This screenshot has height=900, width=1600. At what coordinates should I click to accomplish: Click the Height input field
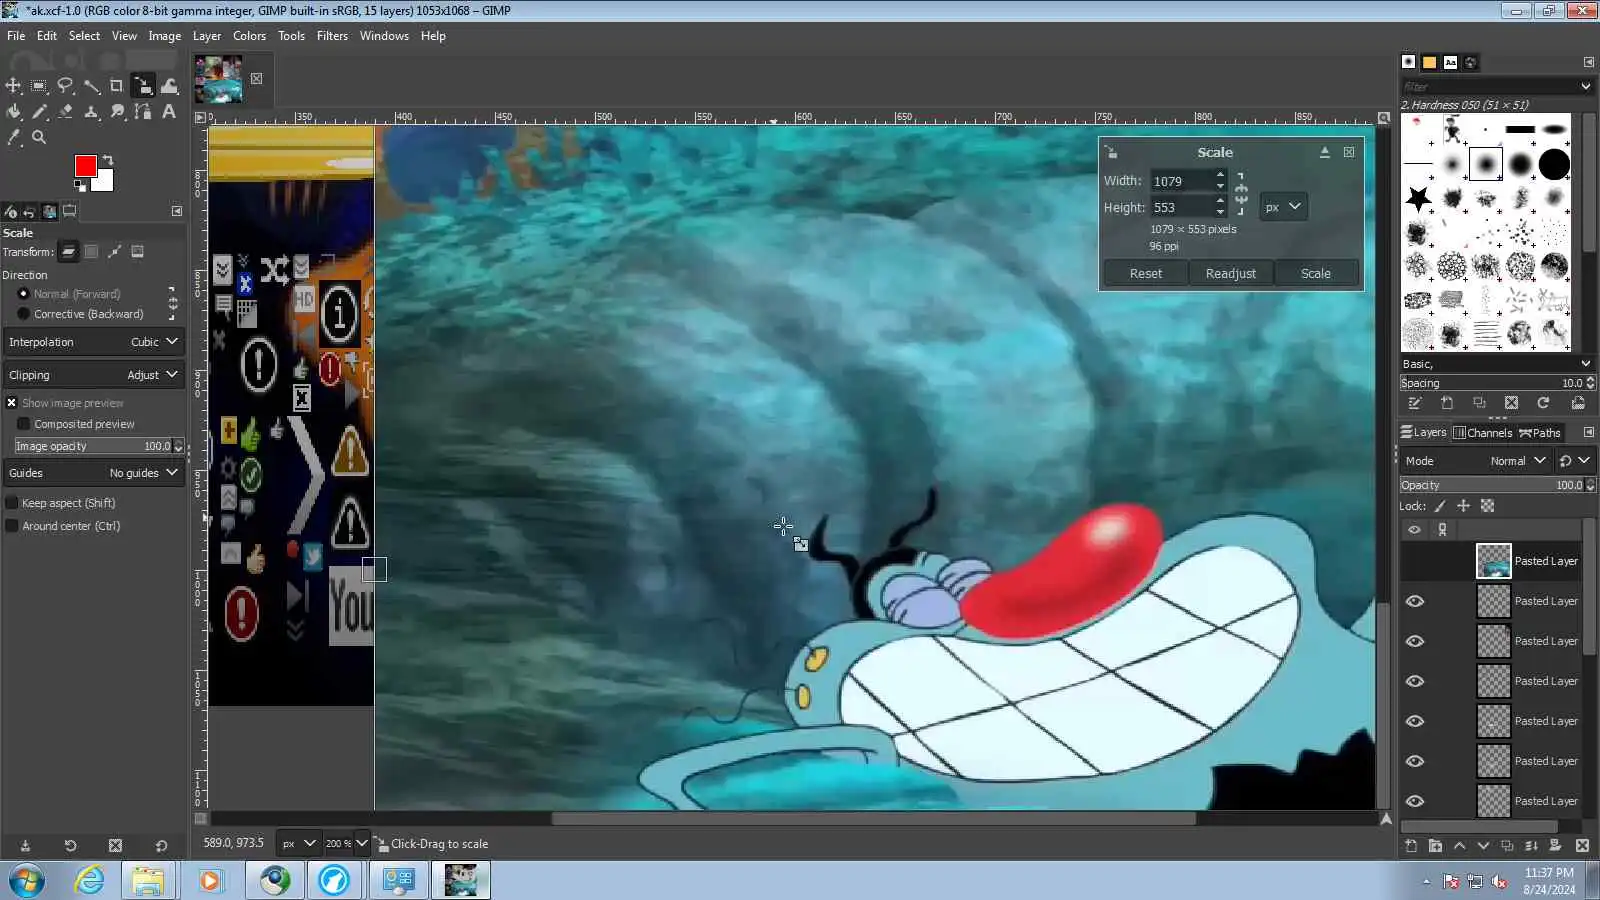pyautogui.click(x=1181, y=208)
